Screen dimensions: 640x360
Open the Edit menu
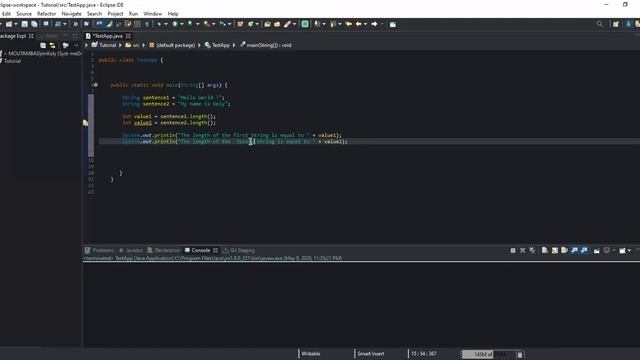tap(7, 13)
